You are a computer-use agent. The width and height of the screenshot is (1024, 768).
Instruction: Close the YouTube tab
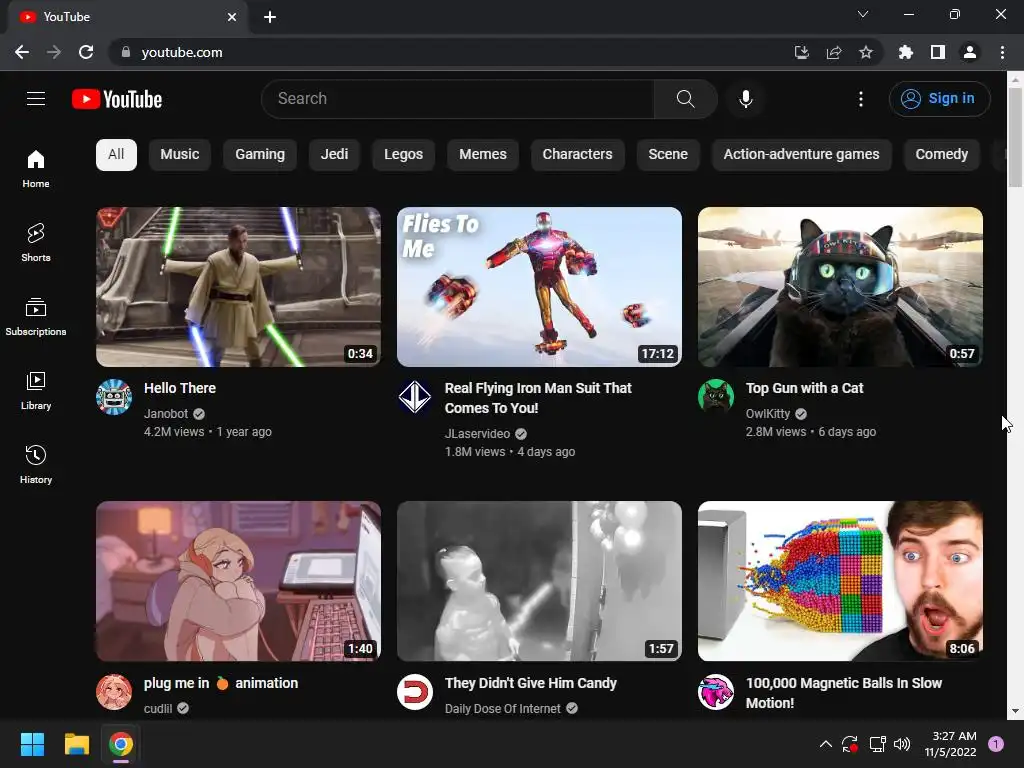[x=232, y=17]
